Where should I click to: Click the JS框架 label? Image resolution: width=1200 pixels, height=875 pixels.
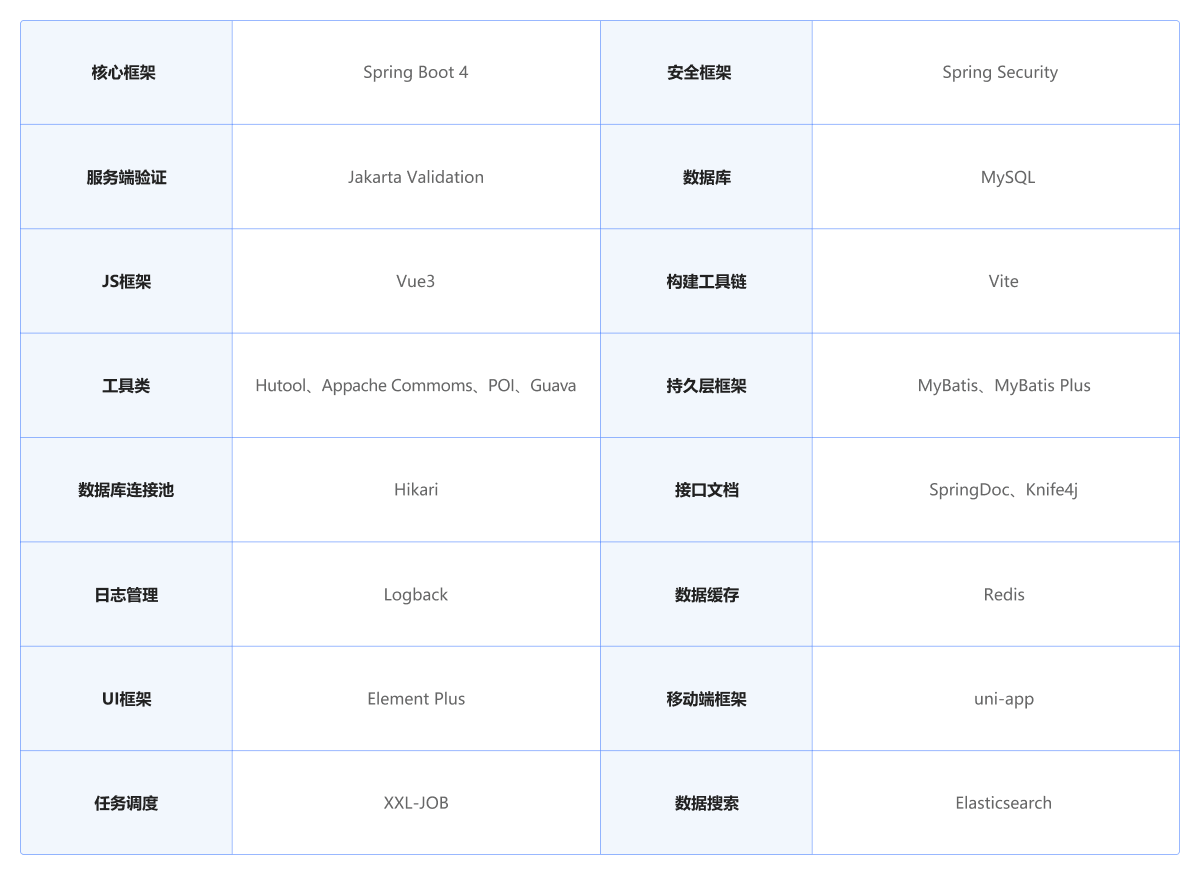coord(126,281)
